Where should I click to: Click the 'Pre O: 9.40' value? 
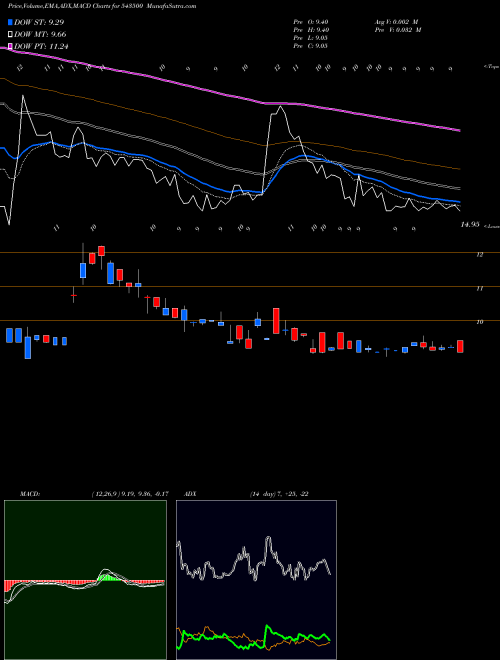(311, 22)
